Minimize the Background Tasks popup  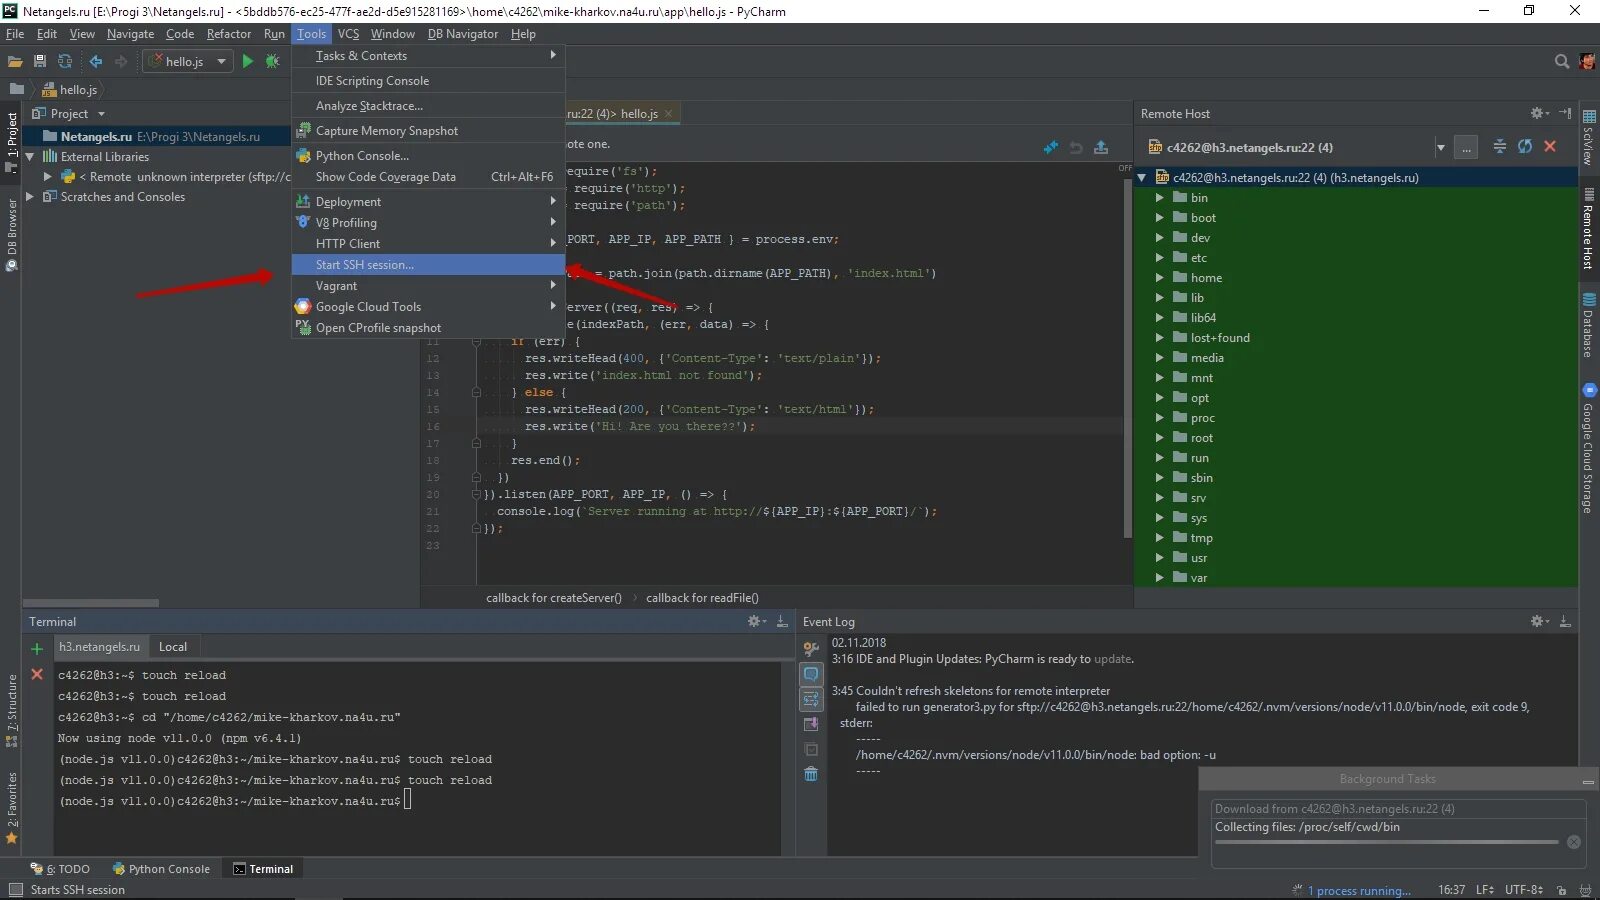(1587, 780)
